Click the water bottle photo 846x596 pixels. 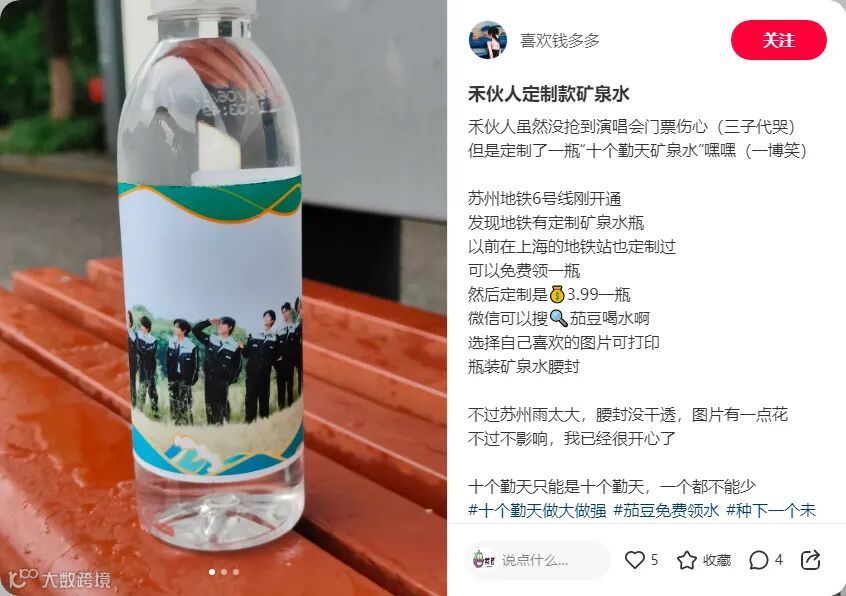(223, 298)
